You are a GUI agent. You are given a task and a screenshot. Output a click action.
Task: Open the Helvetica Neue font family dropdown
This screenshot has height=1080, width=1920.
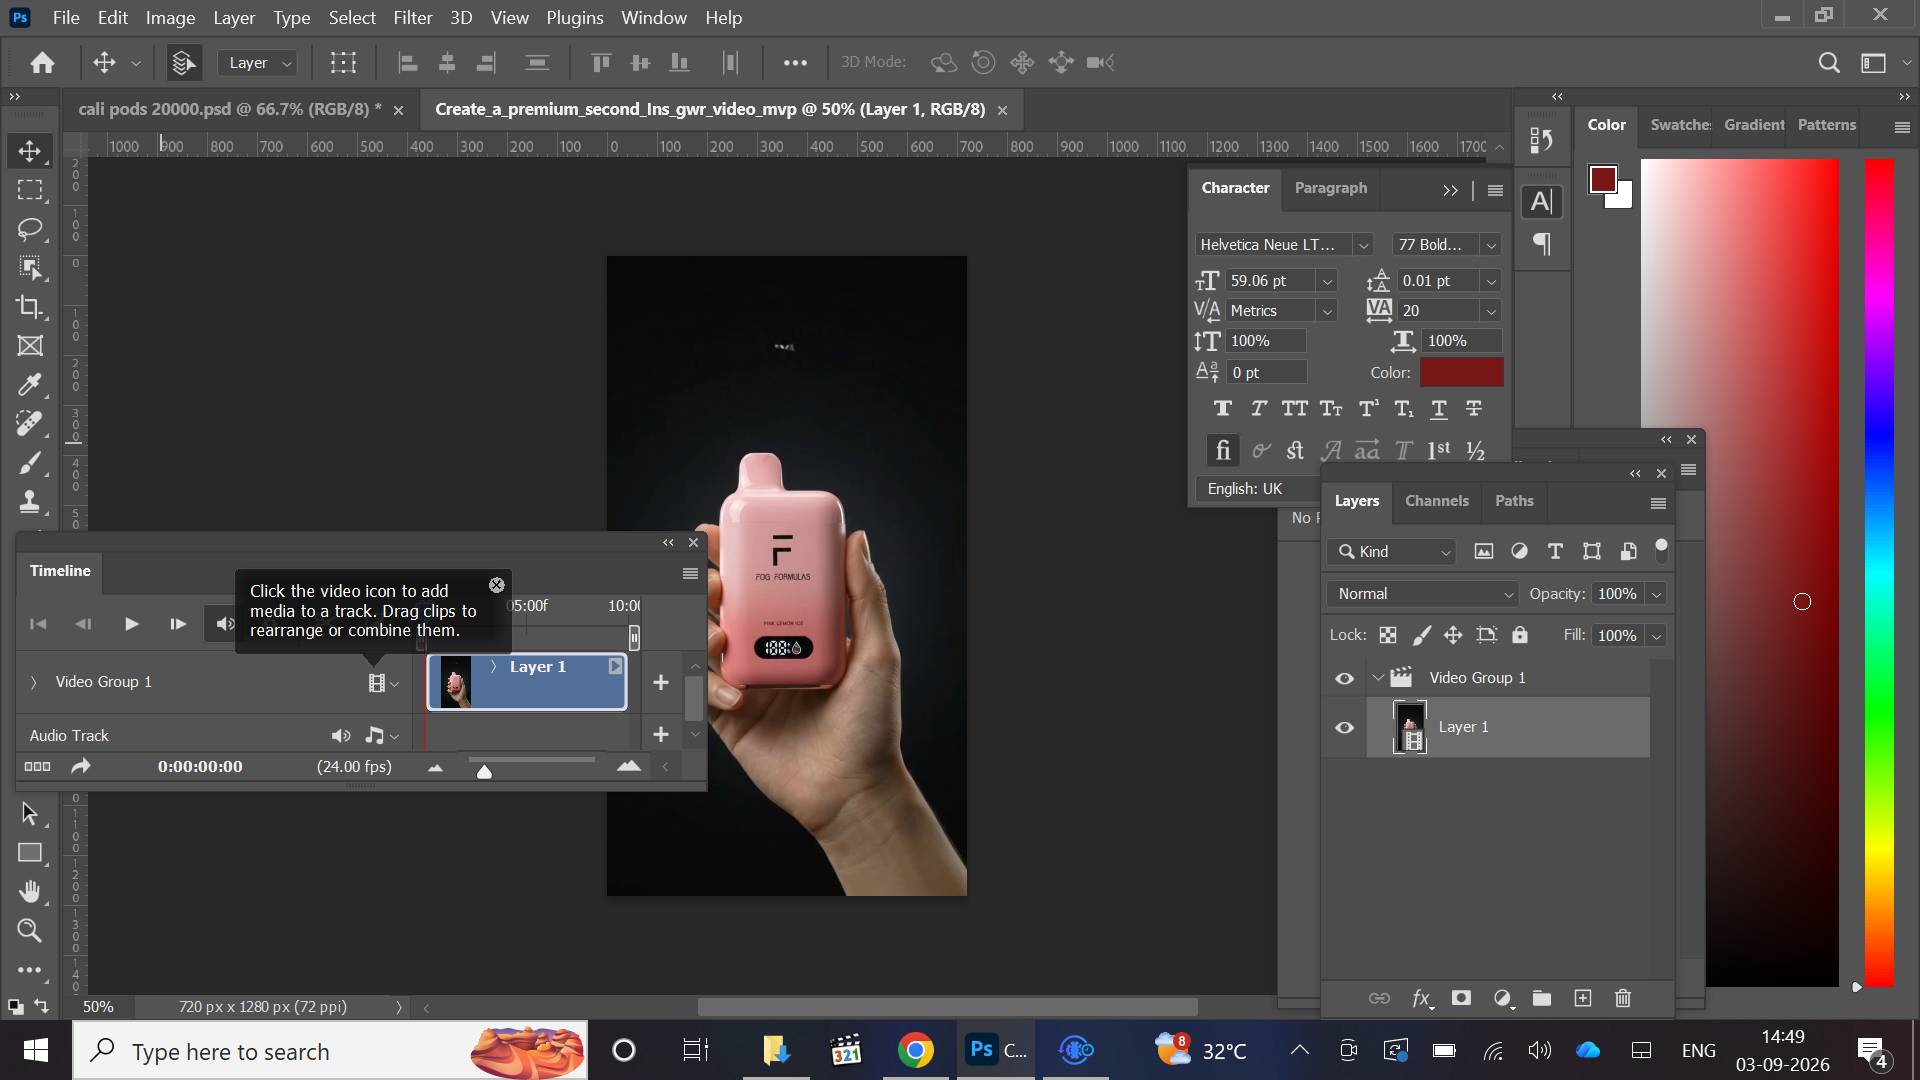tap(1283, 244)
